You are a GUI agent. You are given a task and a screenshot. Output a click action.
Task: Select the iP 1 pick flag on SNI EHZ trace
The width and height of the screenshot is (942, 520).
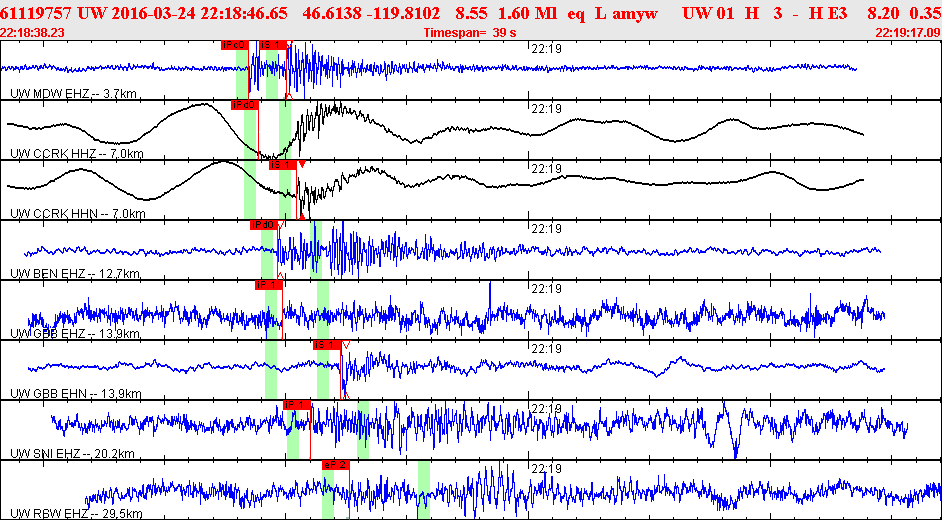click(x=296, y=405)
